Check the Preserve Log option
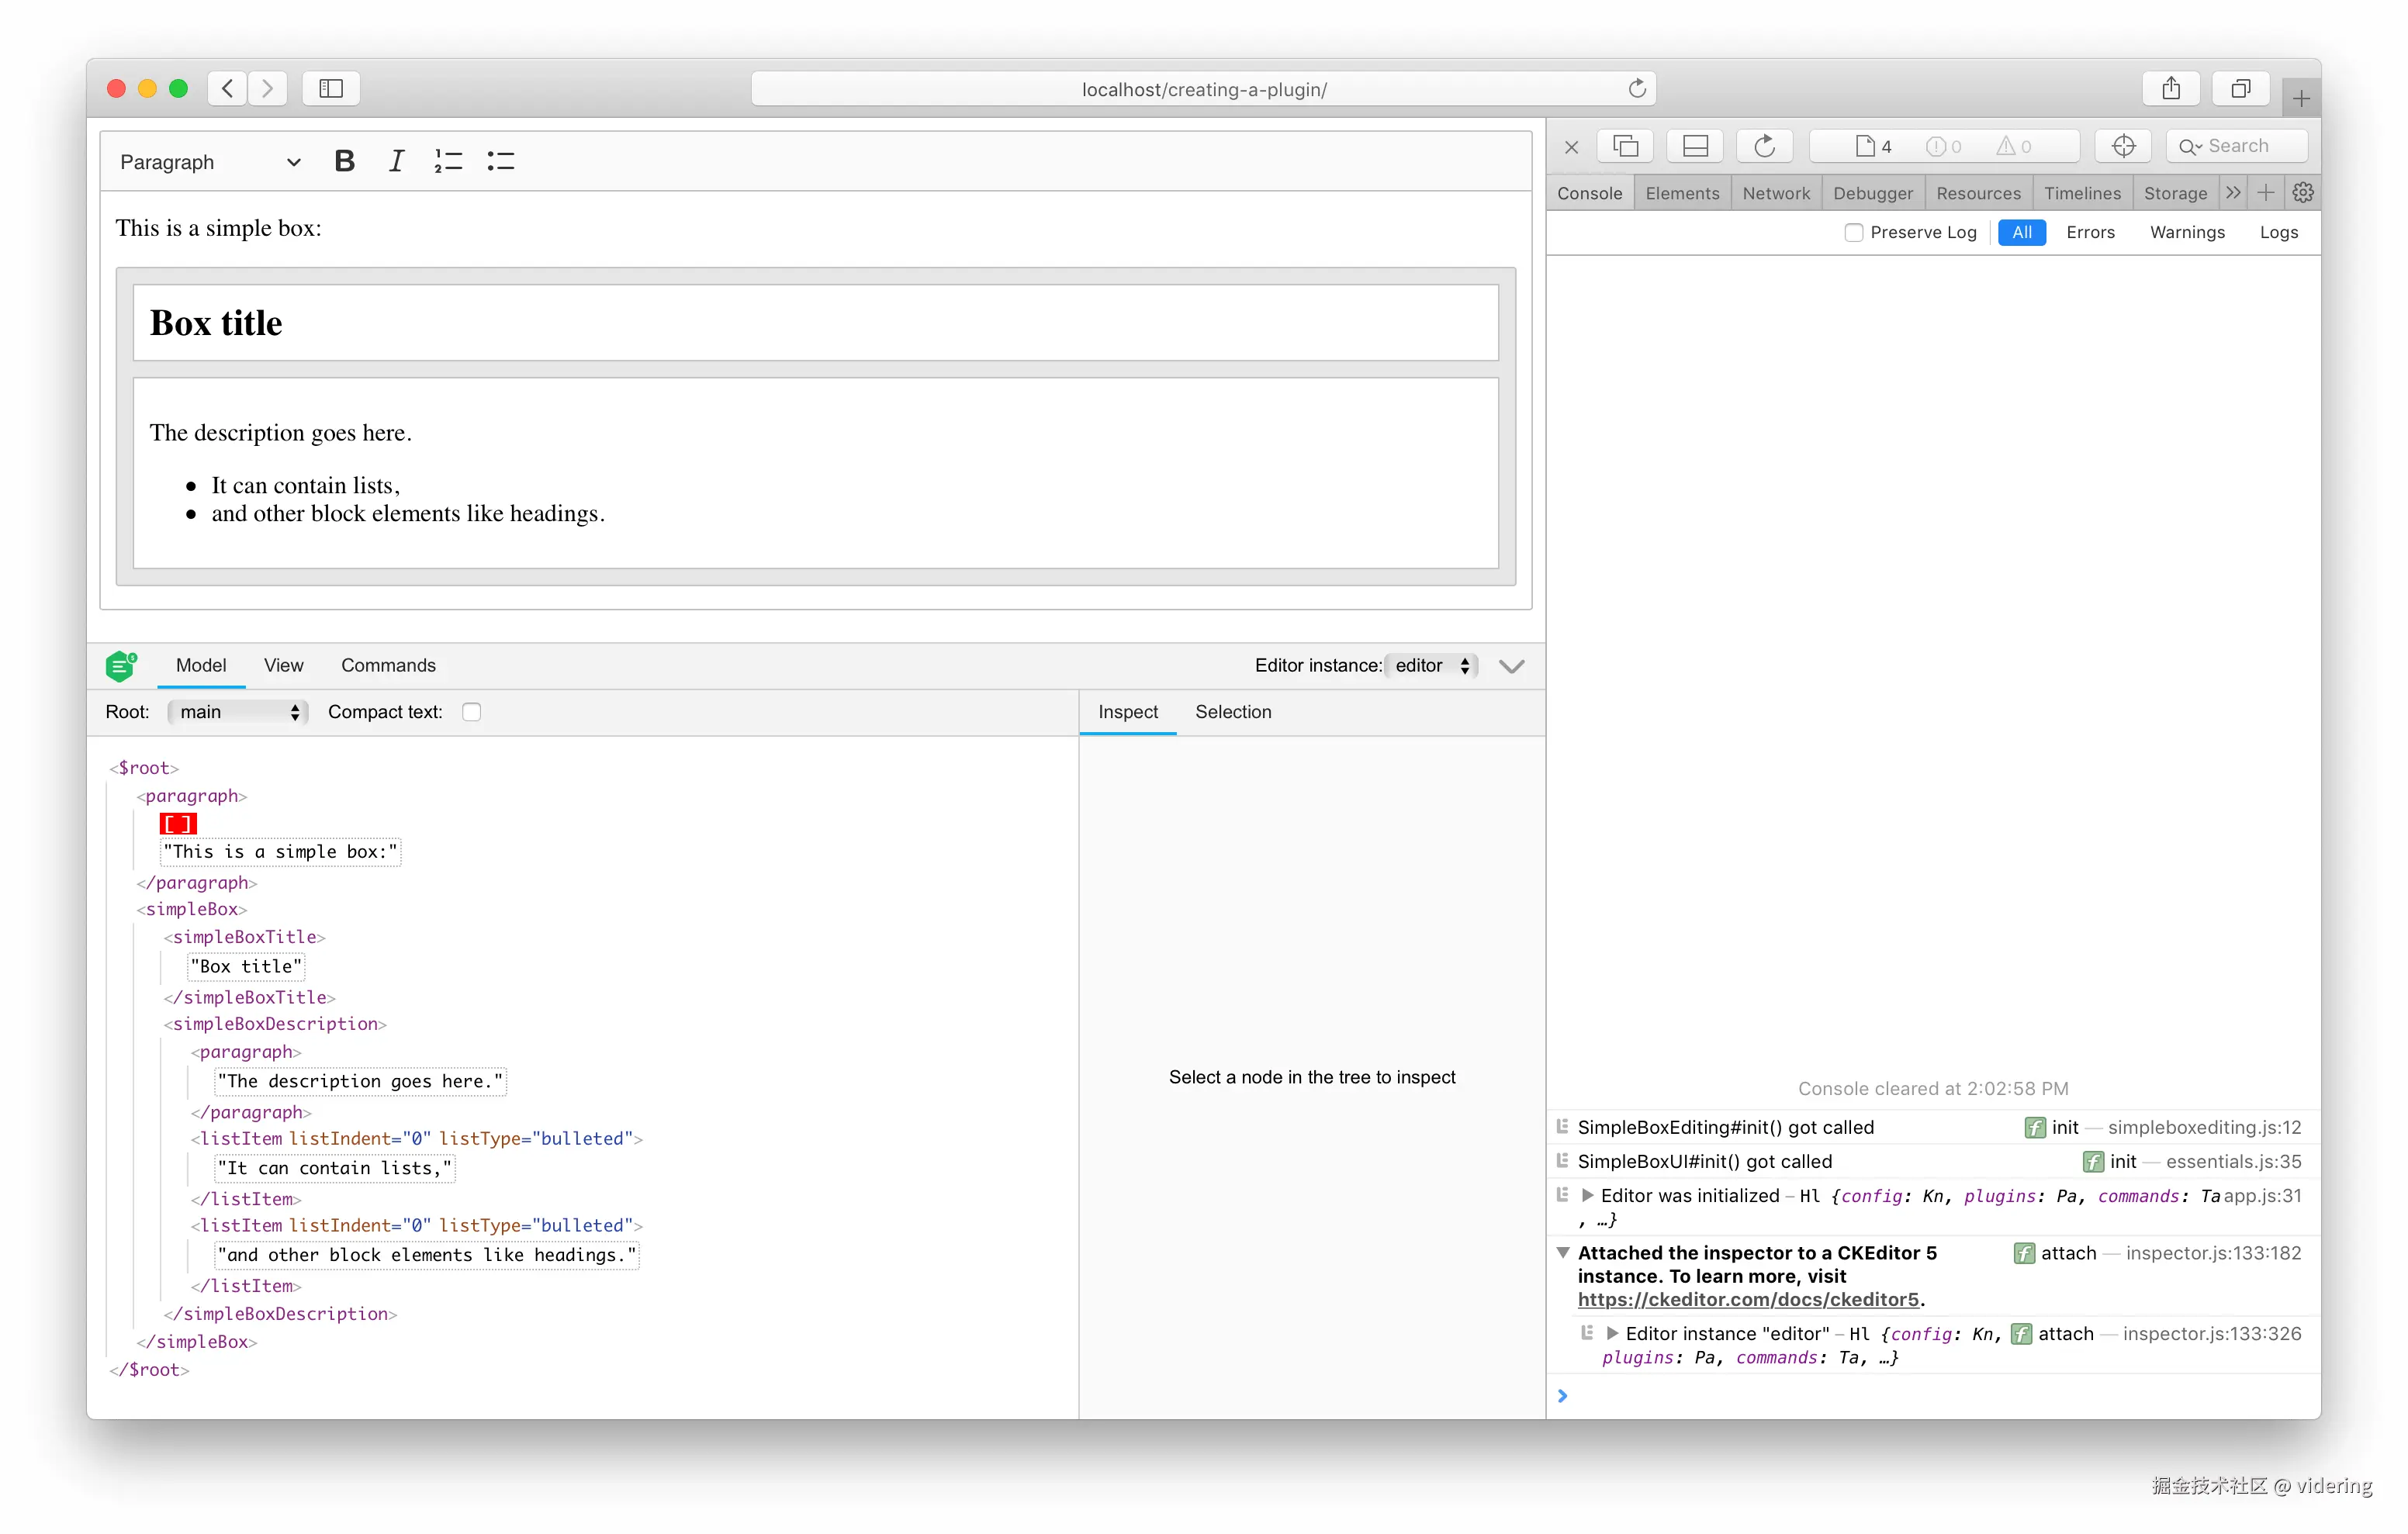This screenshot has height=1534, width=2408. [x=1853, y=232]
